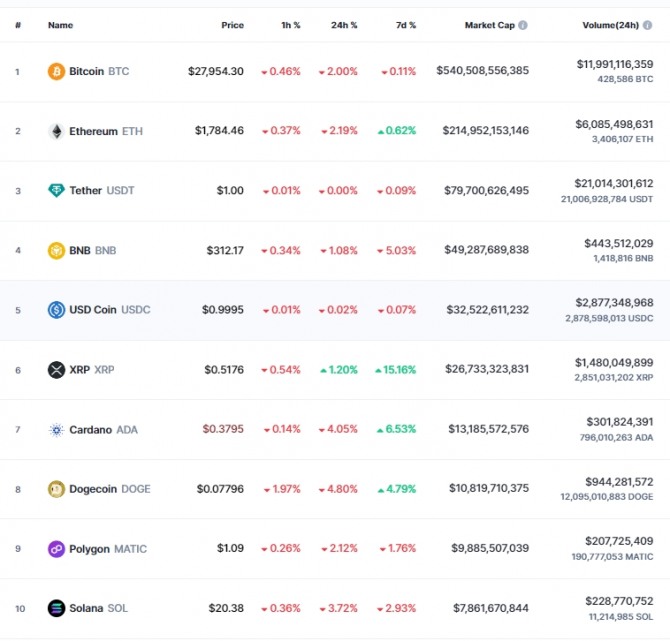The width and height of the screenshot is (670, 641).
Task: Click the USD Coin logo icon
Action: pos(56,310)
